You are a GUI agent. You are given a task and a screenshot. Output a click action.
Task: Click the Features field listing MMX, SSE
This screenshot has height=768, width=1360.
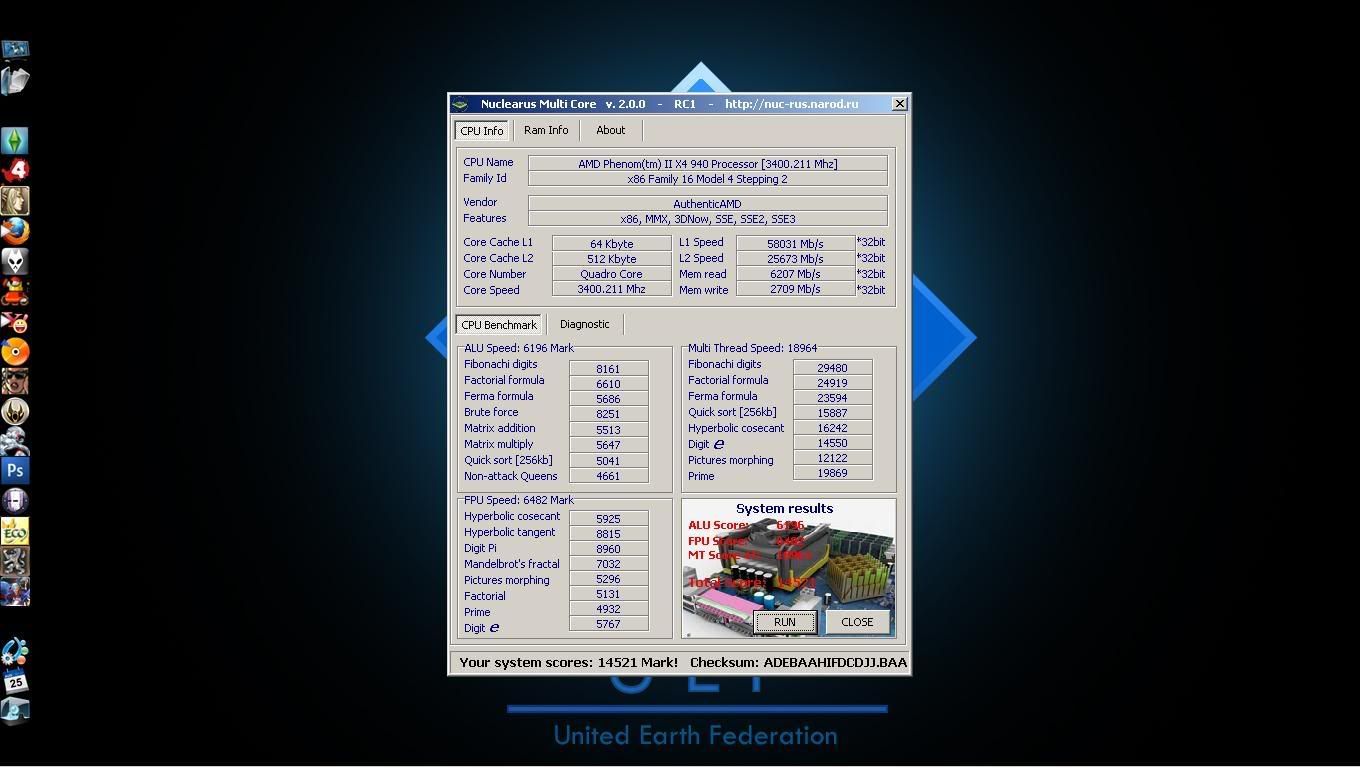708,219
